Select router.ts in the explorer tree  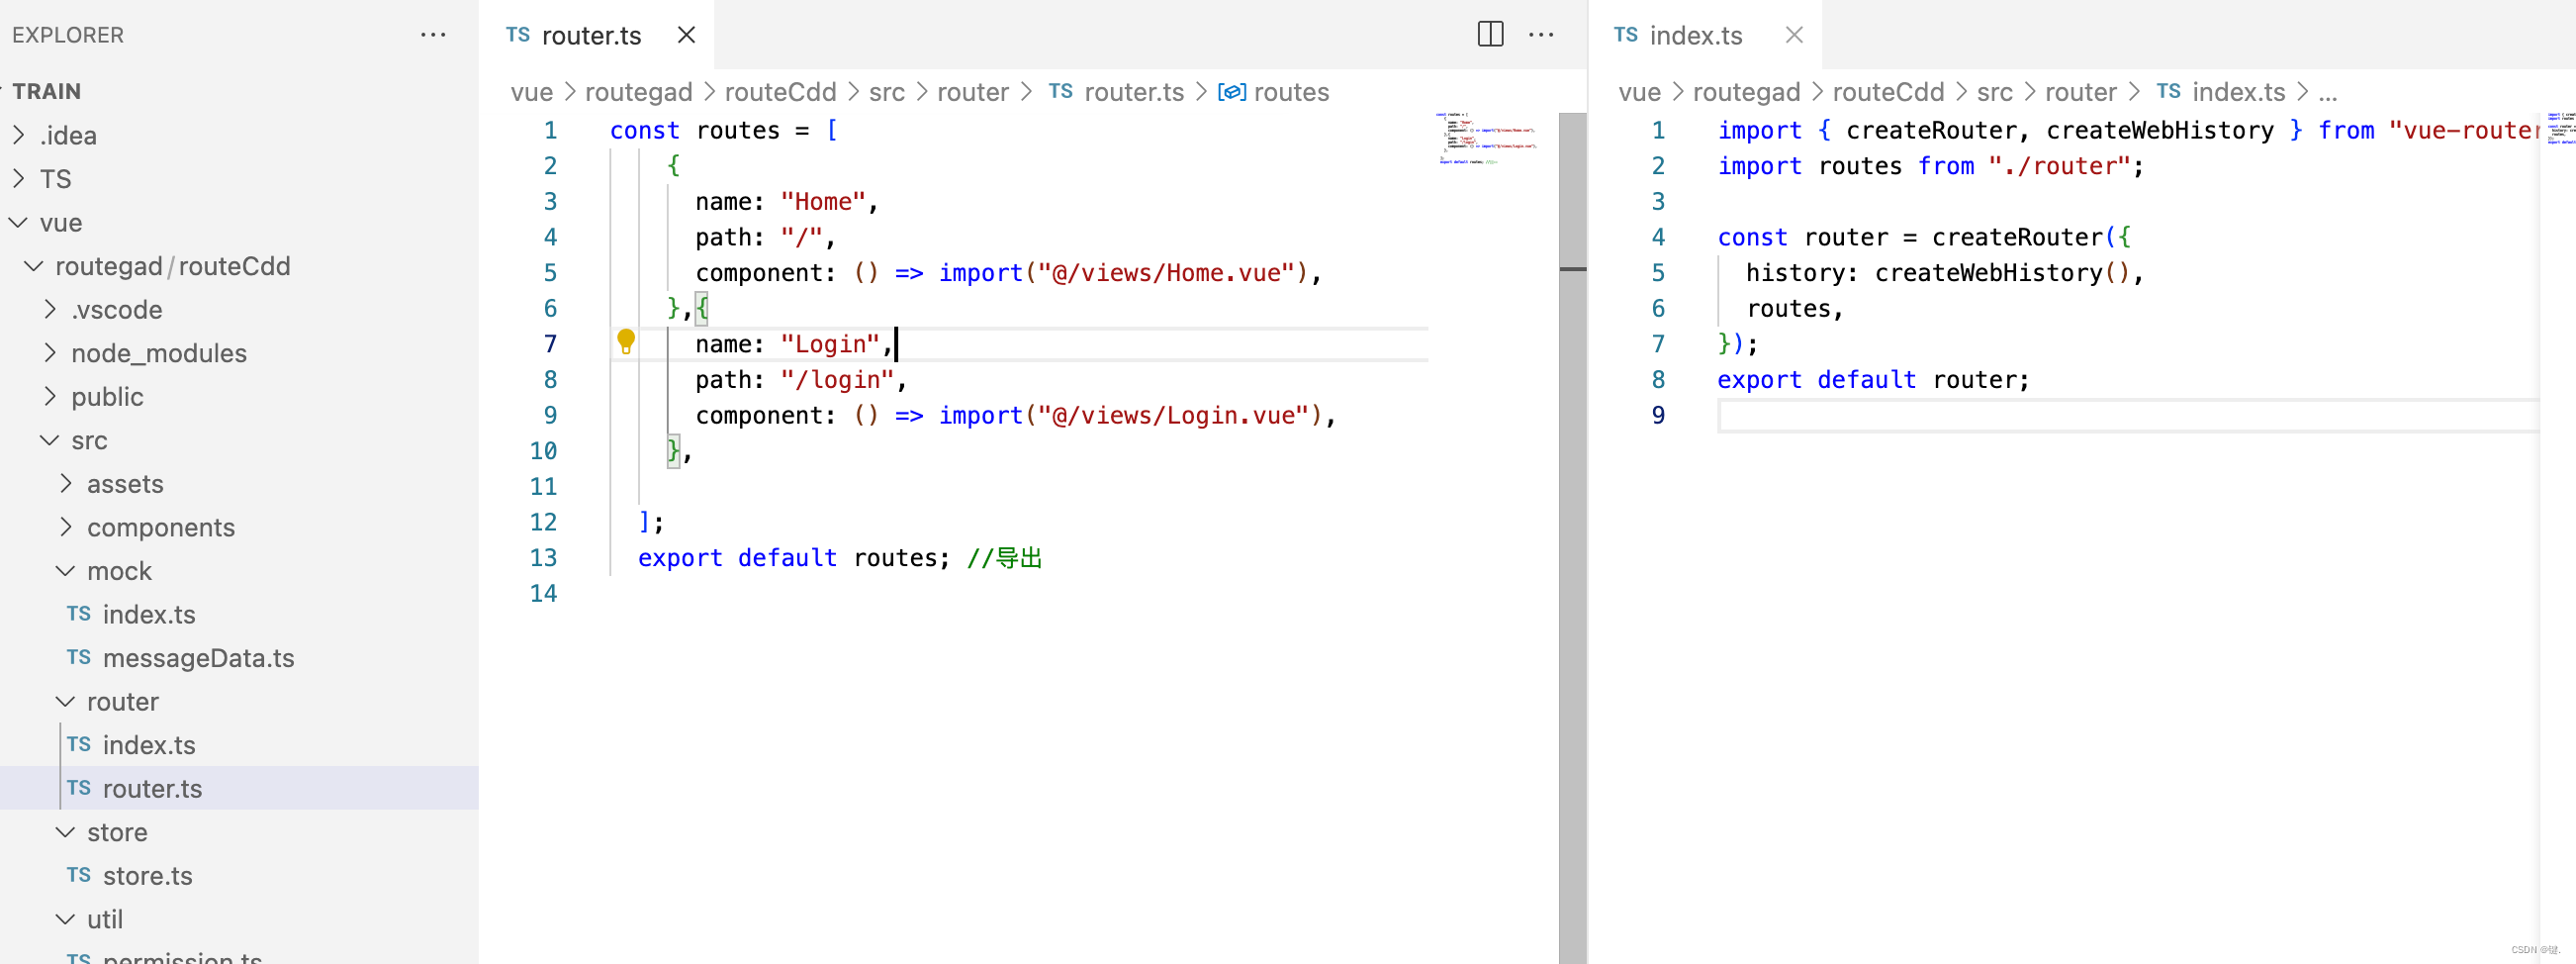click(x=239, y=788)
